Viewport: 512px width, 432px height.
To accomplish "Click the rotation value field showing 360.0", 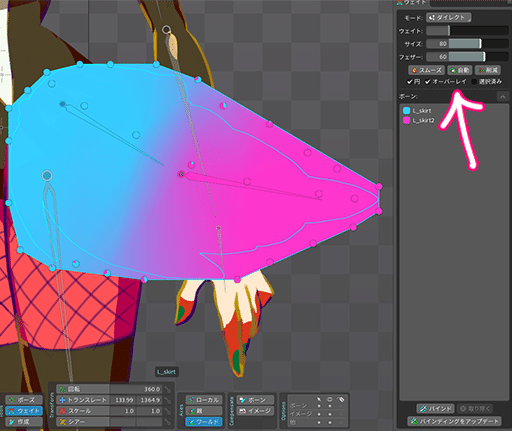I will 136,389.
